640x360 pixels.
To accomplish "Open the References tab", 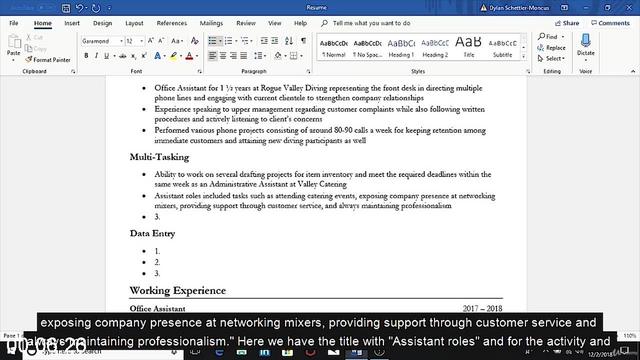I will click(x=172, y=23).
